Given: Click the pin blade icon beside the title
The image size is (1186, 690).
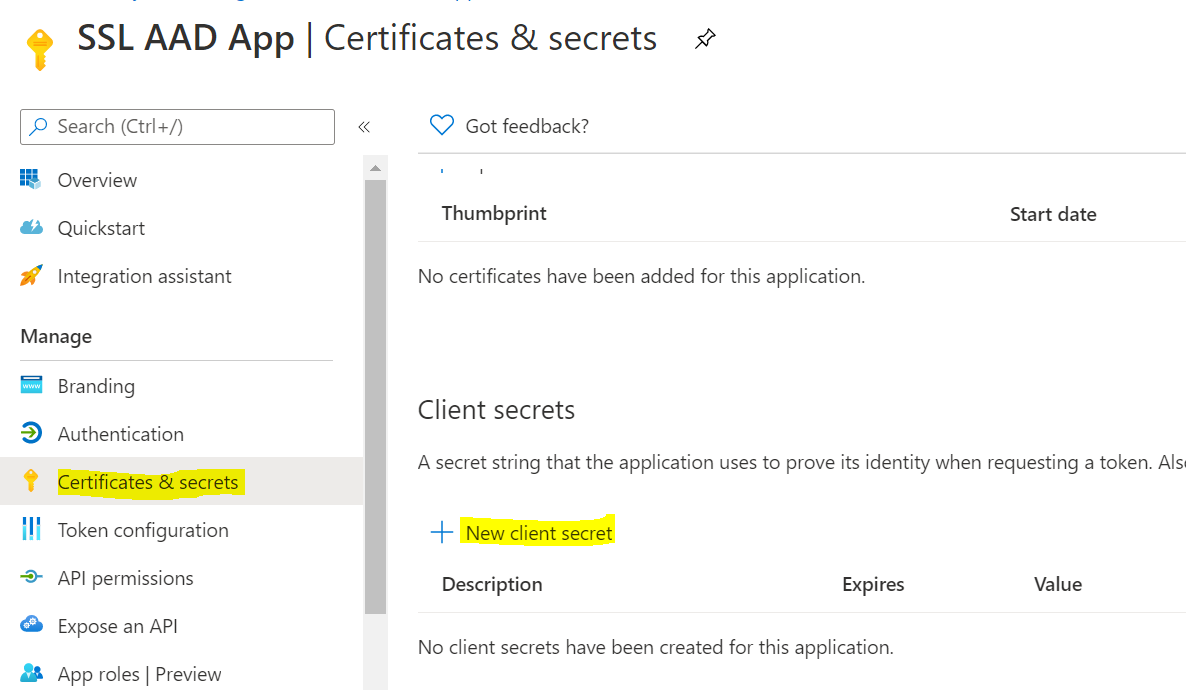Looking at the screenshot, I should tap(705, 39).
